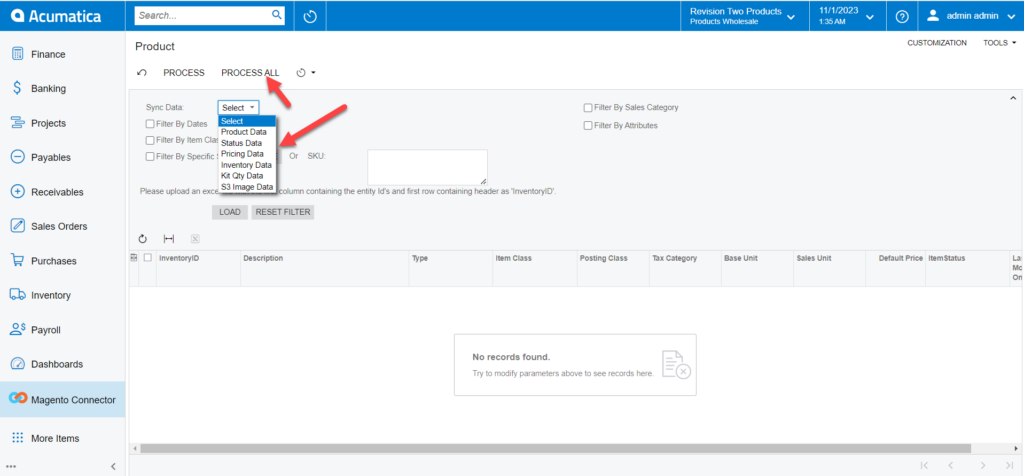Open the More Items grid icon
1024x476 pixels.
coord(18,438)
